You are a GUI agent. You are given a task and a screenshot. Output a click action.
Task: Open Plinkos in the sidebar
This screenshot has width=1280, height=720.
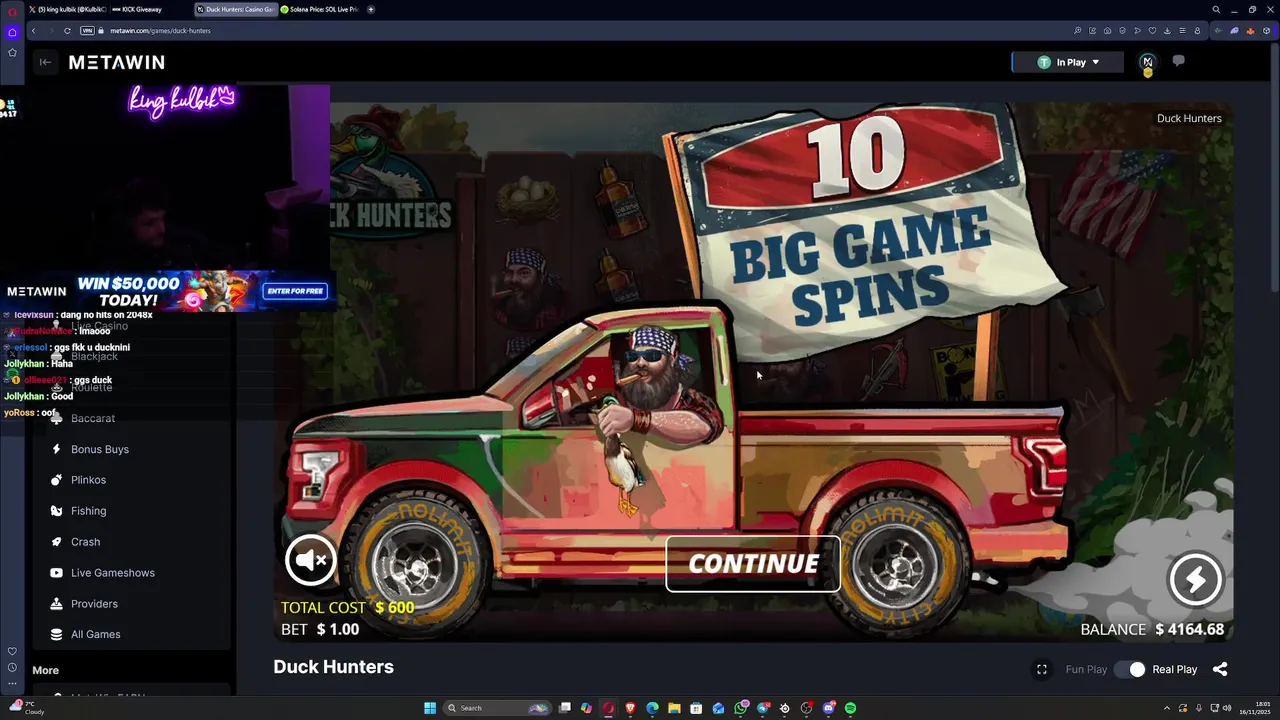pyautogui.click(x=88, y=480)
